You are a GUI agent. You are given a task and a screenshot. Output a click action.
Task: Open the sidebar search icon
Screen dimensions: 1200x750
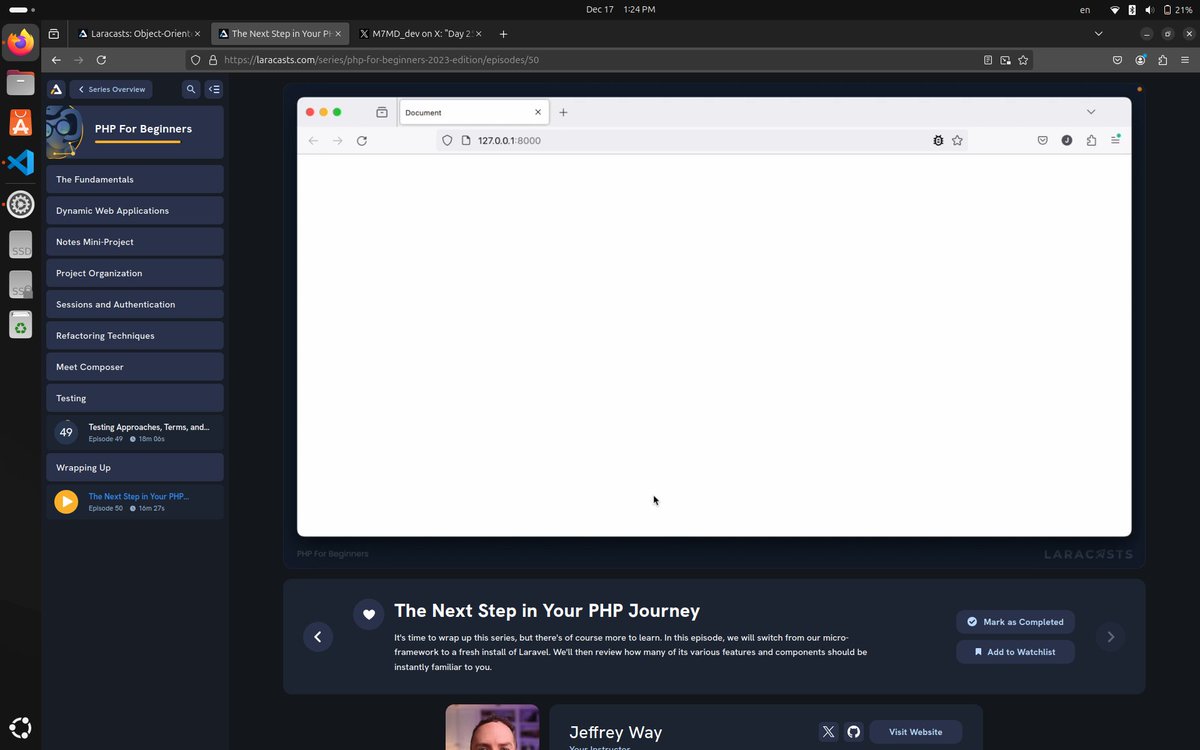coord(191,89)
